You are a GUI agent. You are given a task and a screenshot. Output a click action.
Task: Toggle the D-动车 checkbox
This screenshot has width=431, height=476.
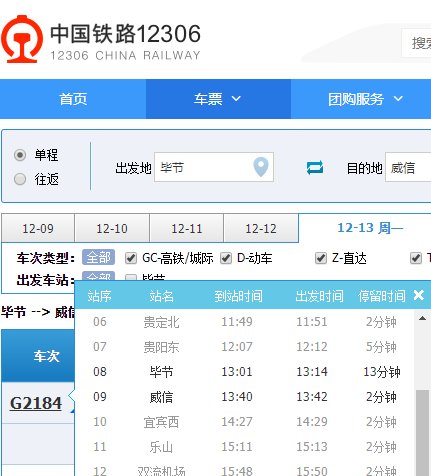pos(226,258)
